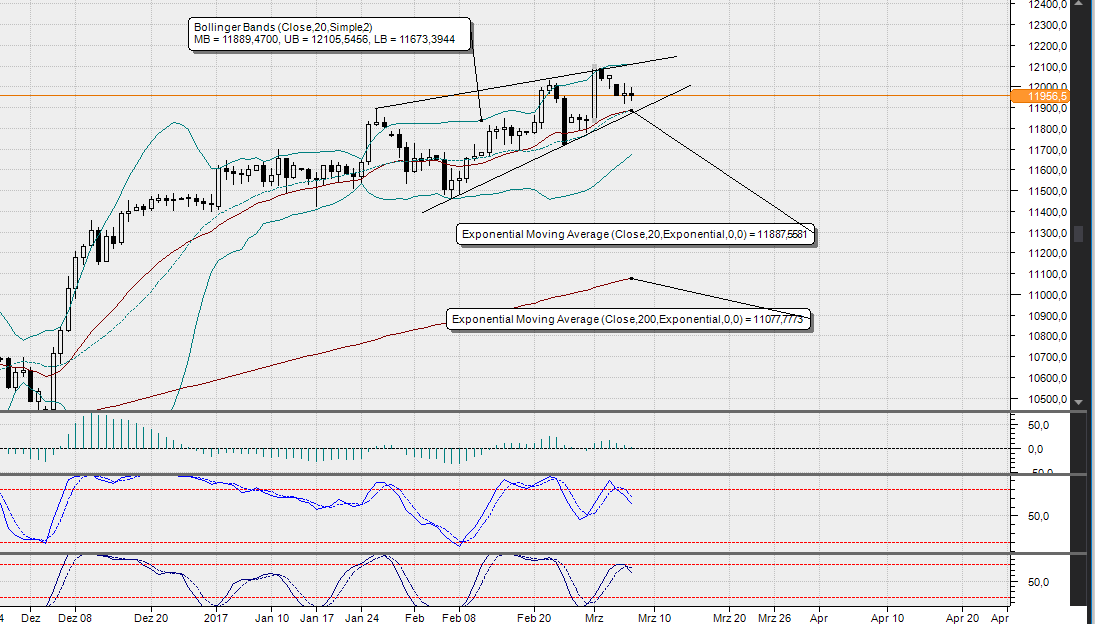Click the Mrz 26 date label
Screen dimensions: 1095x624
click(x=774, y=618)
